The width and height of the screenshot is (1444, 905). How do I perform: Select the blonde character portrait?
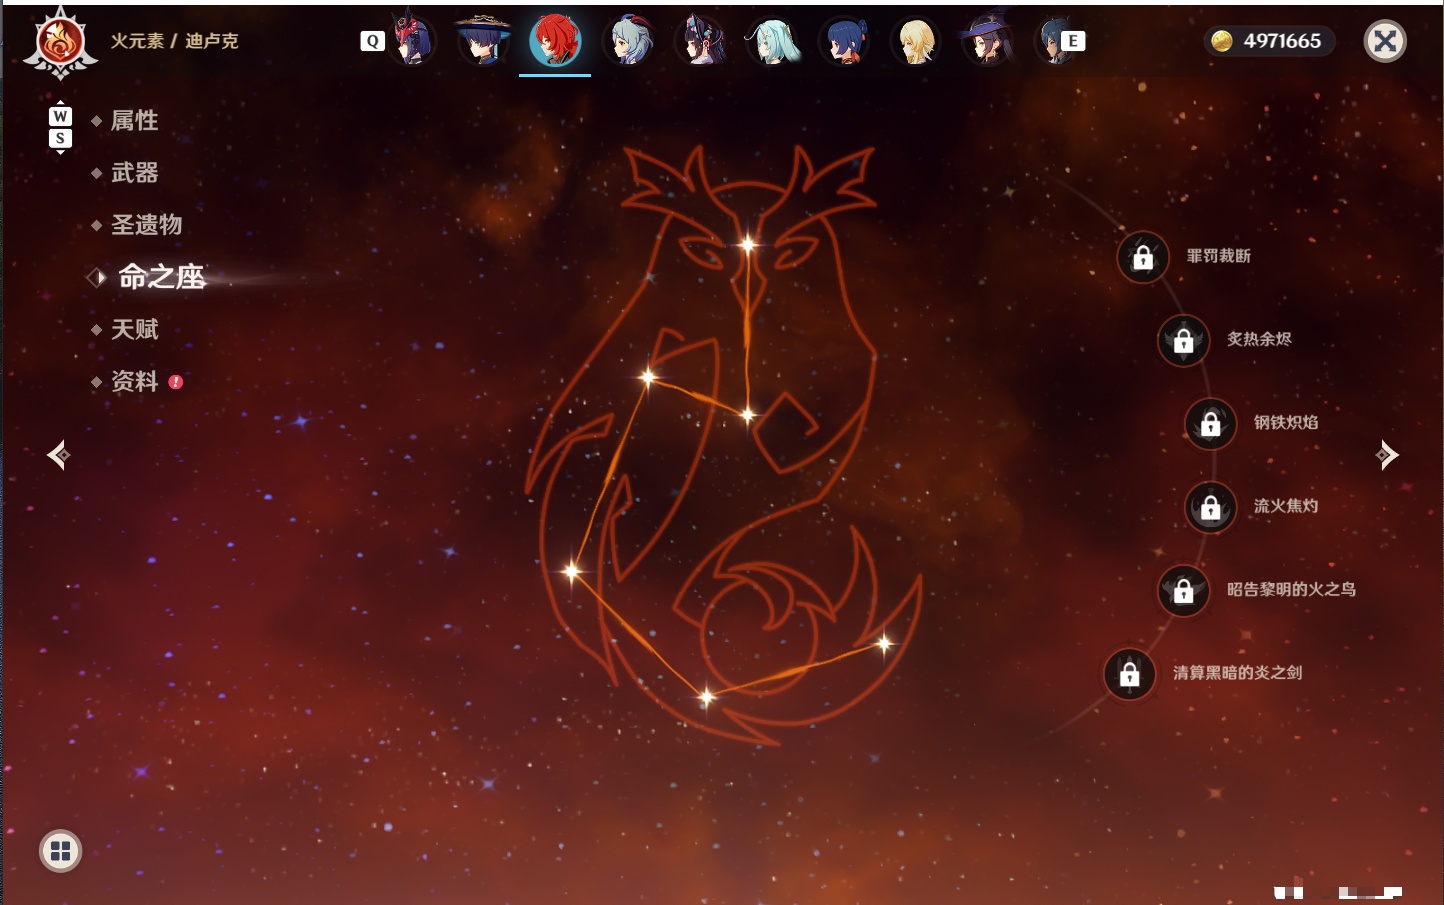pyautogui.click(x=915, y=41)
